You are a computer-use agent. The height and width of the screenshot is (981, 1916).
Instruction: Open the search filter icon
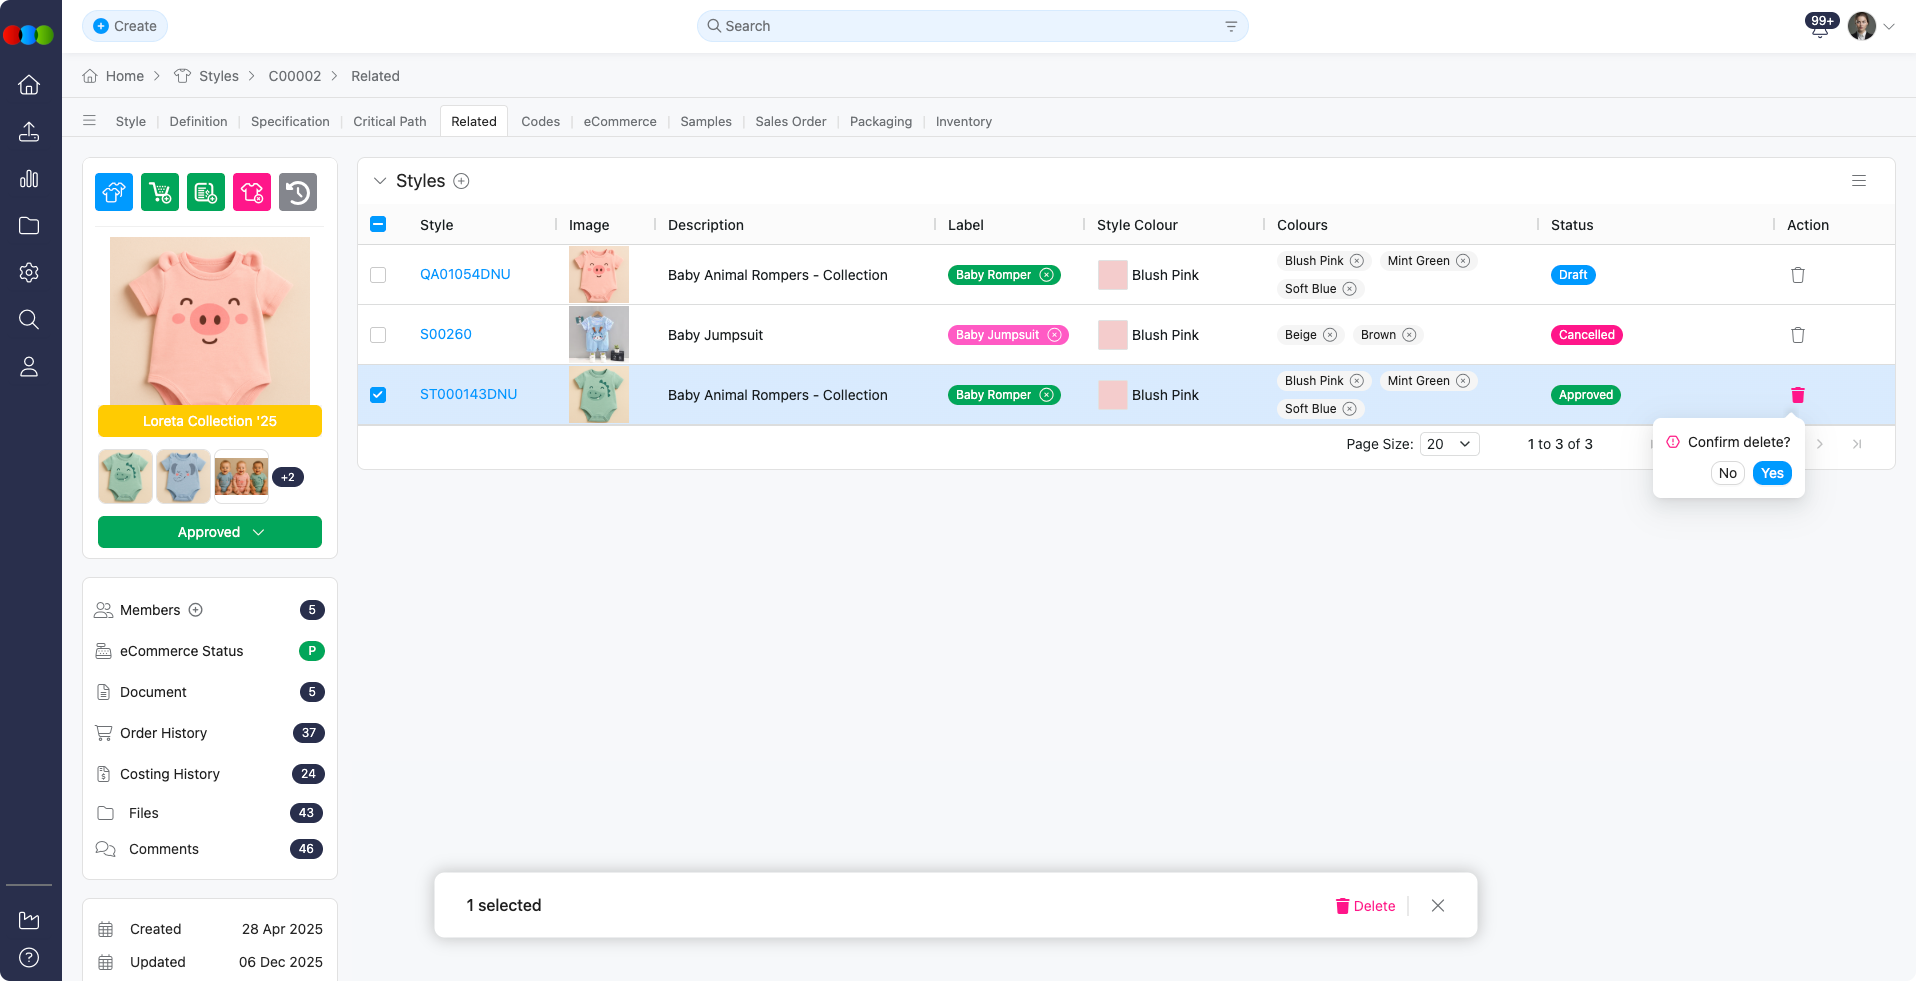(1231, 26)
